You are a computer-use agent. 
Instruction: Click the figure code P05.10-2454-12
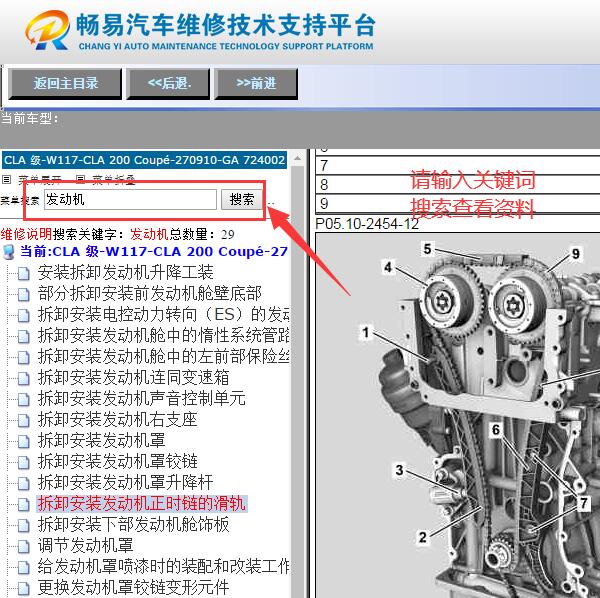367,224
